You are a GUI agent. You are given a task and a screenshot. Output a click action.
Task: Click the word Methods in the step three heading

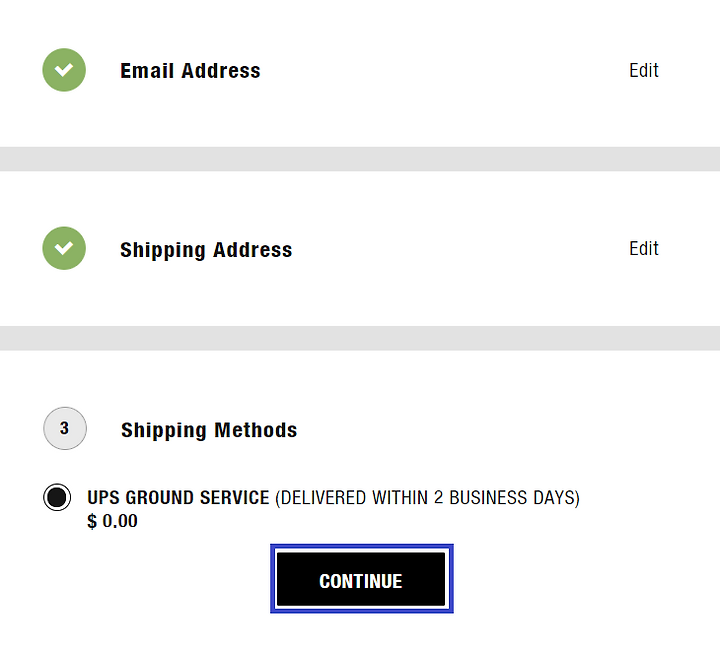click(256, 430)
